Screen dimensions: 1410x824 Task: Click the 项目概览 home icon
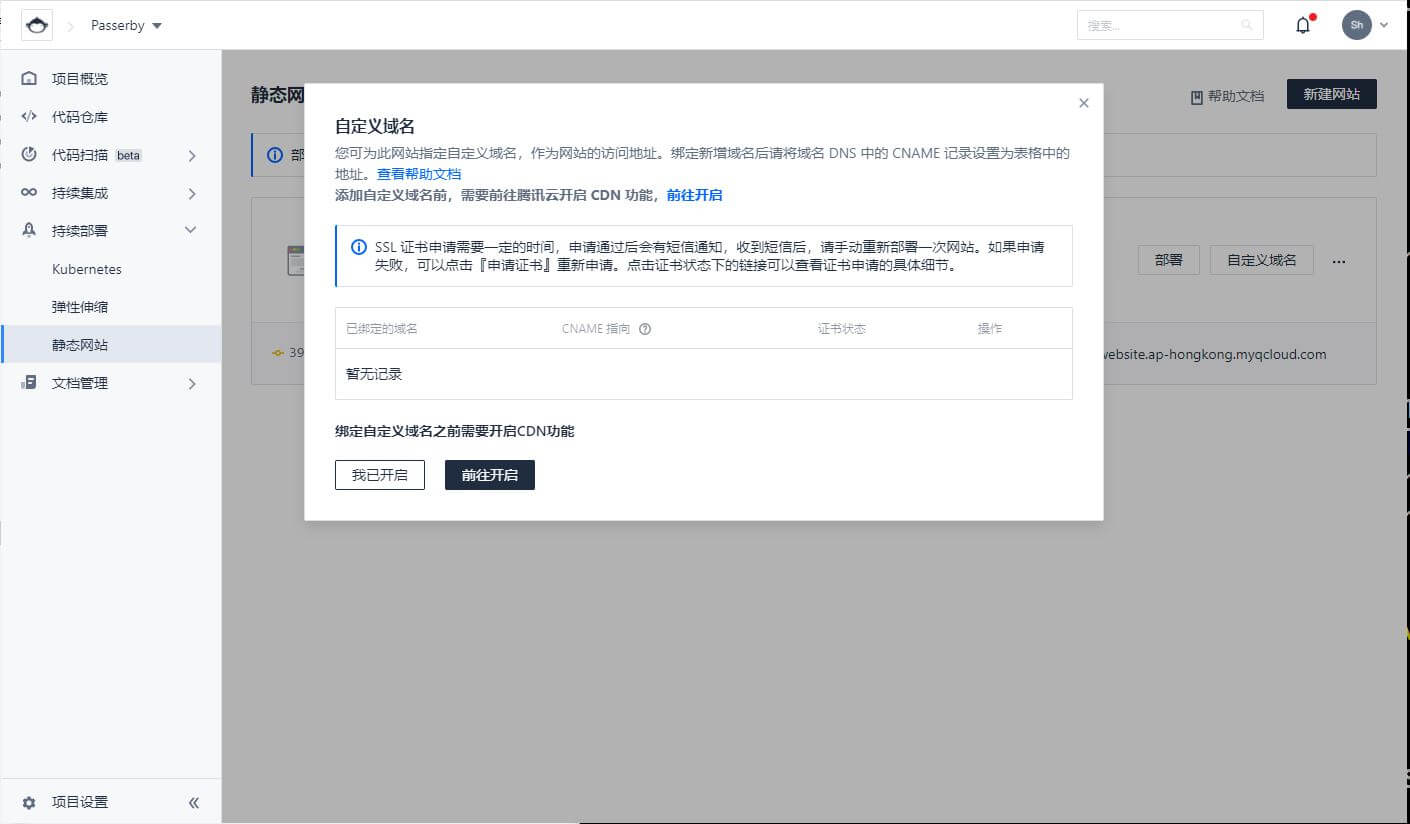[29, 79]
